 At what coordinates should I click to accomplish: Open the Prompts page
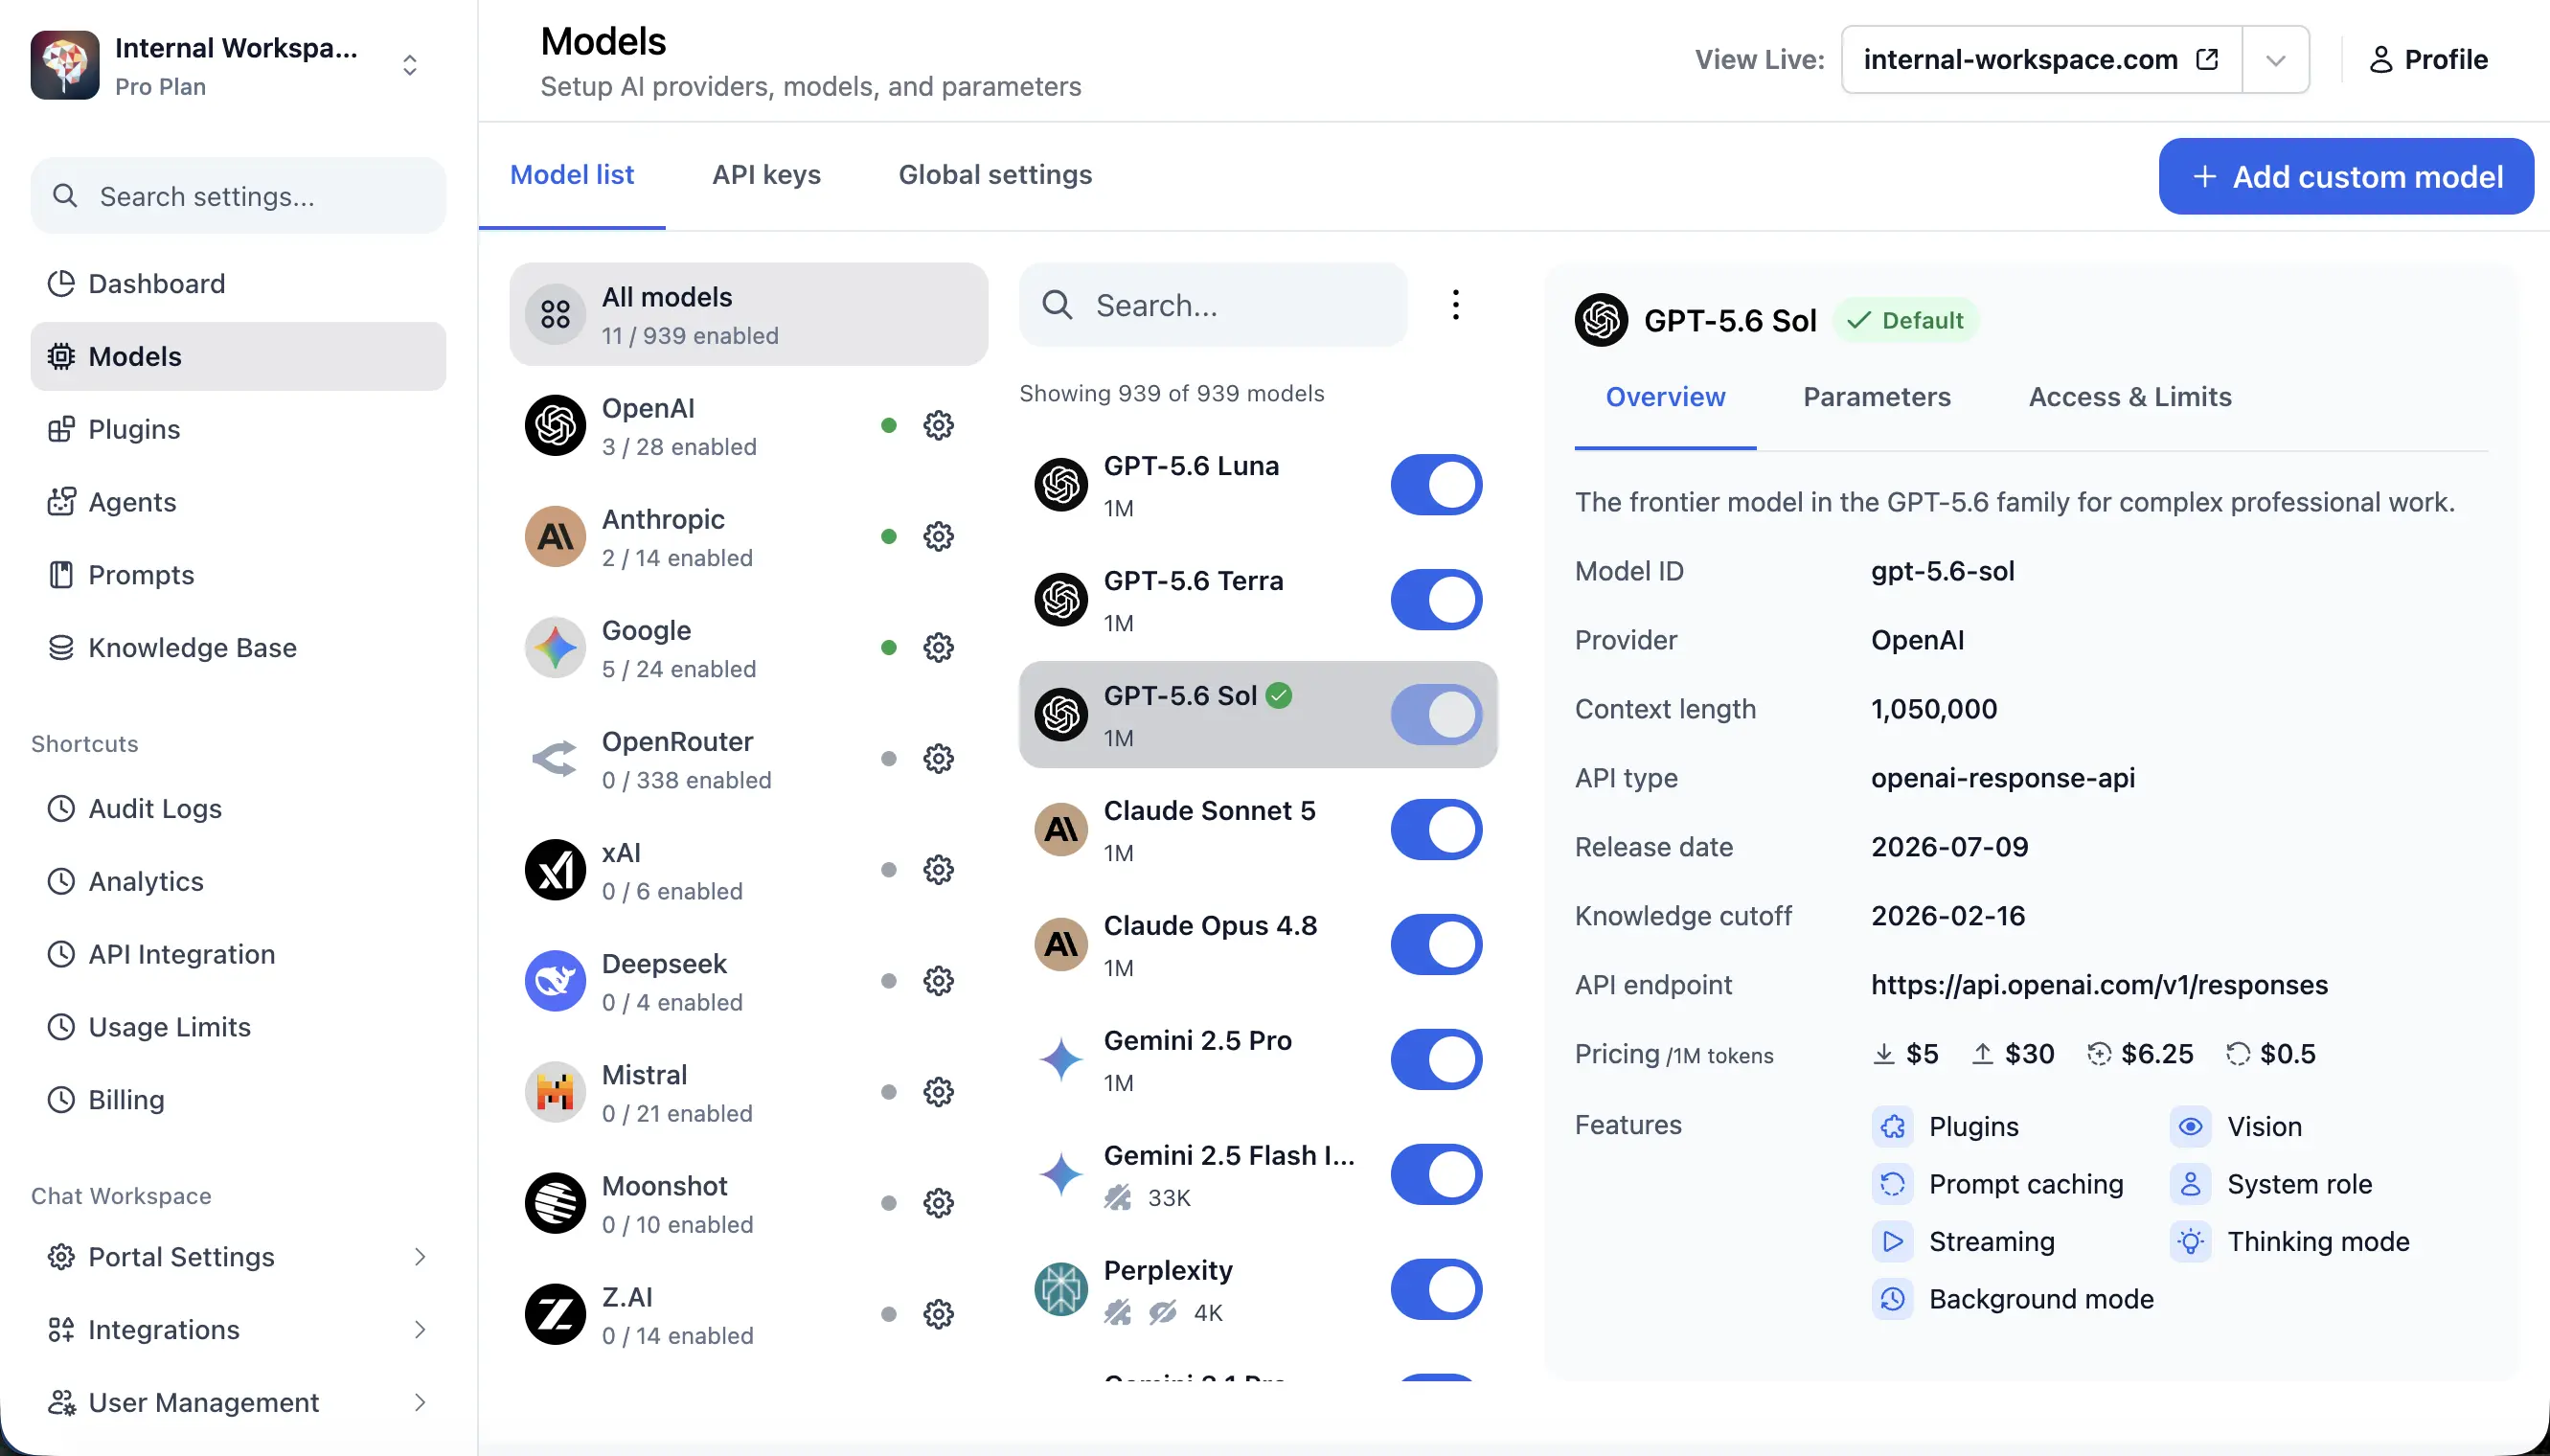[238, 575]
